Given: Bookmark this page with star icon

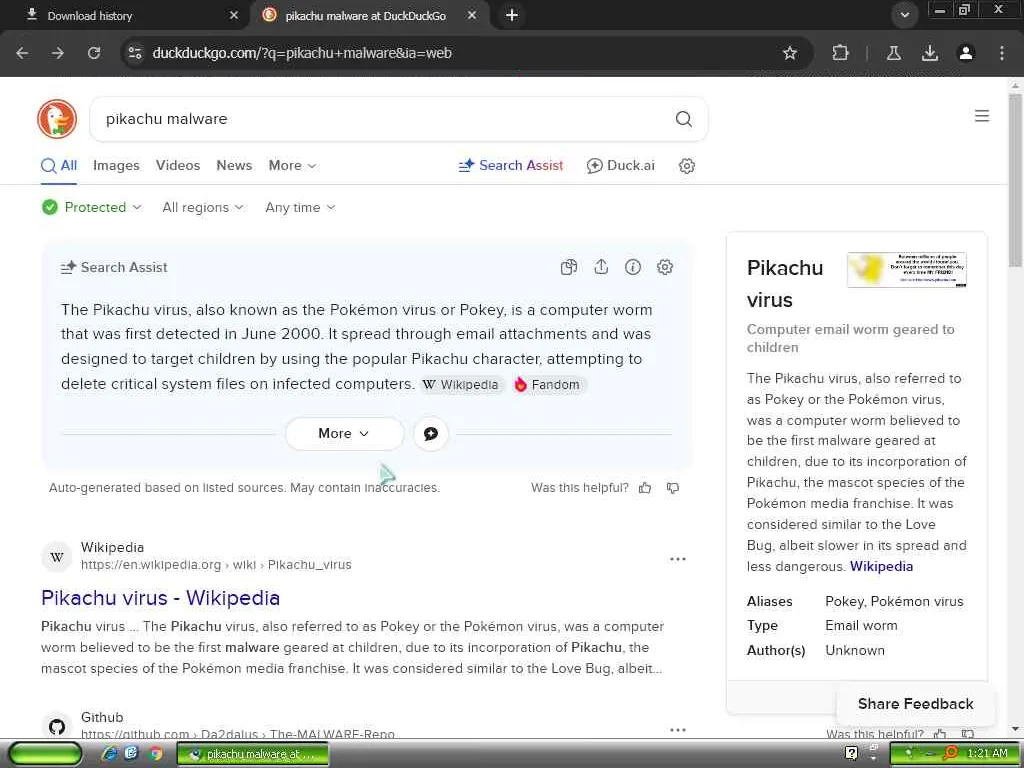Looking at the screenshot, I should pyautogui.click(x=790, y=53).
